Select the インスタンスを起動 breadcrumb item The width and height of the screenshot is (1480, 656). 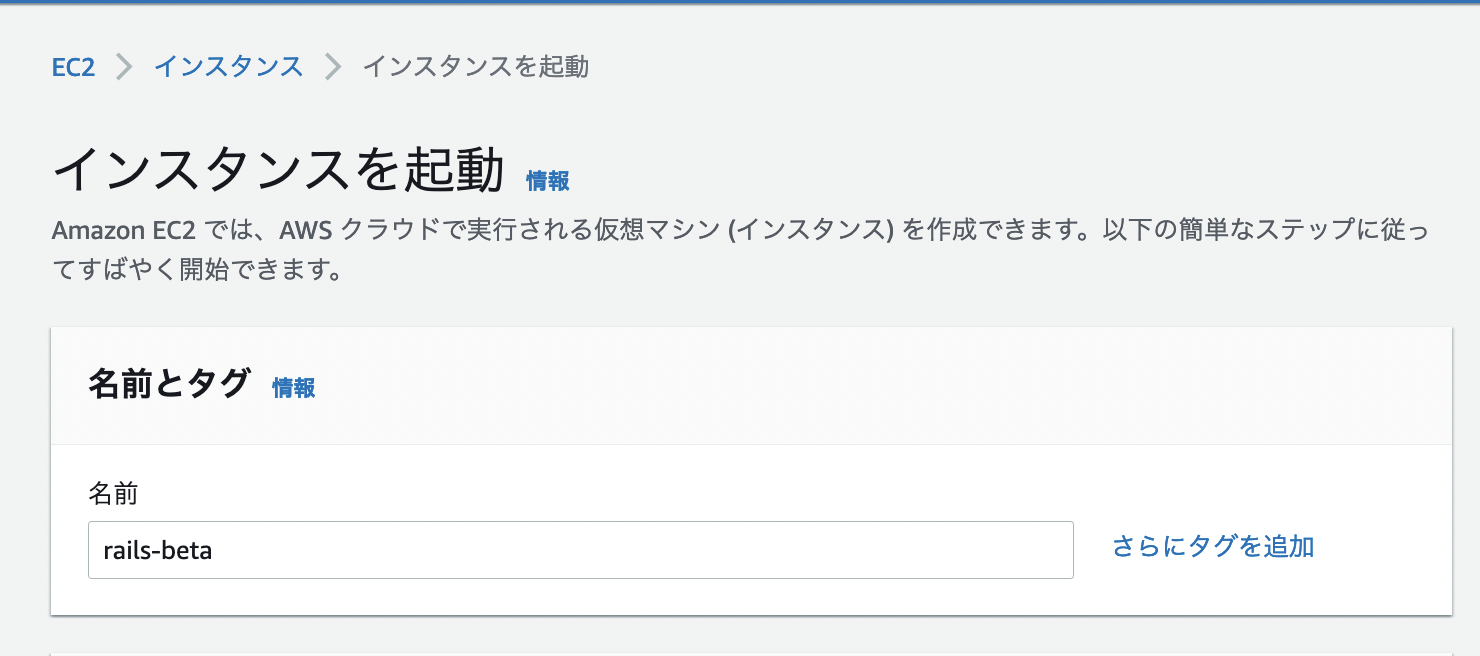click(x=476, y=66)
